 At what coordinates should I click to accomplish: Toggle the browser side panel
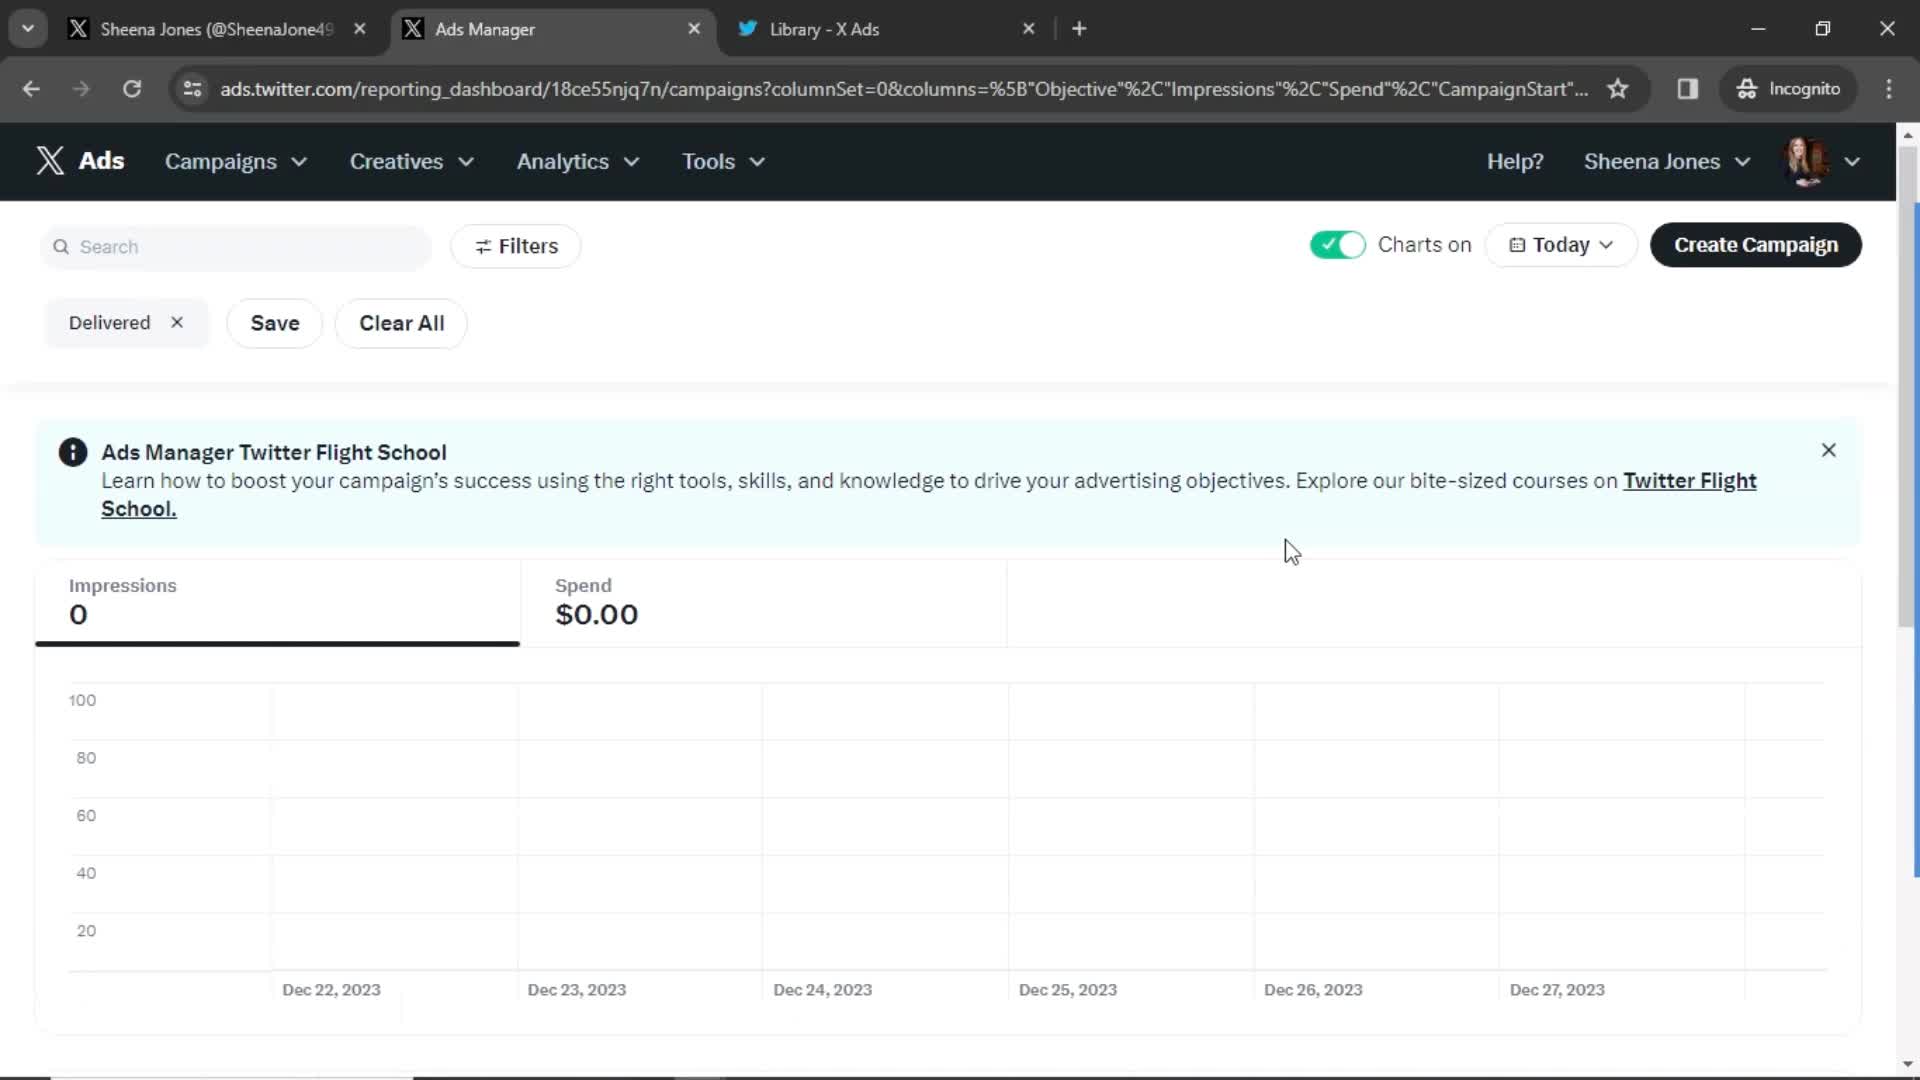[1688, 89]
